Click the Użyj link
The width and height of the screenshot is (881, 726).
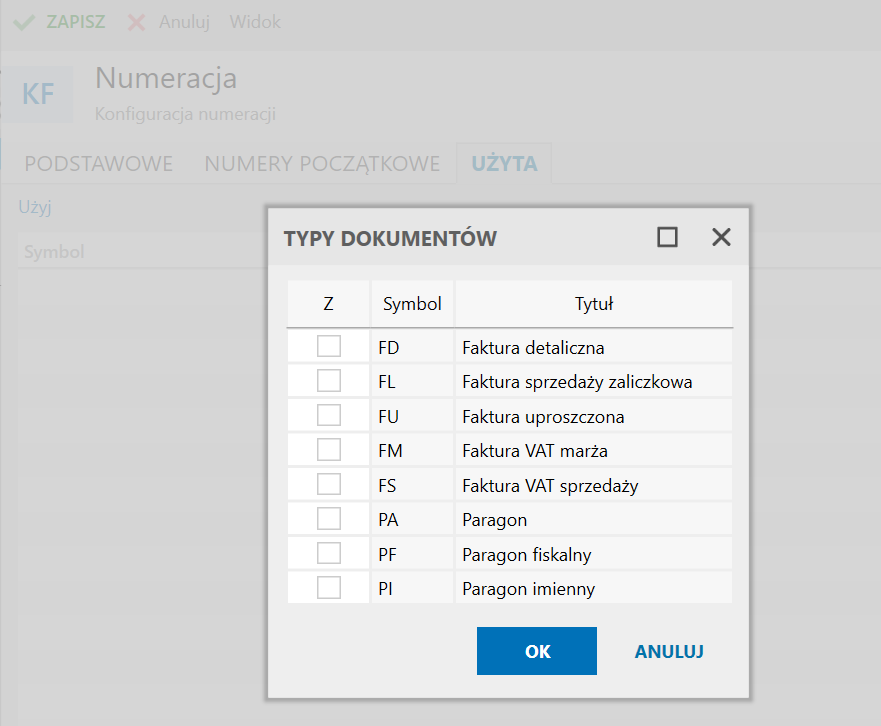click(x=35, y=208)
